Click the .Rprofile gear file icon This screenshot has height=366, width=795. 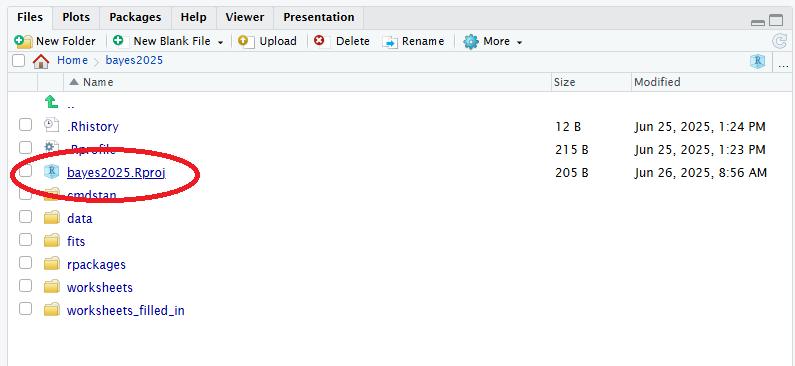pos(51,148)
